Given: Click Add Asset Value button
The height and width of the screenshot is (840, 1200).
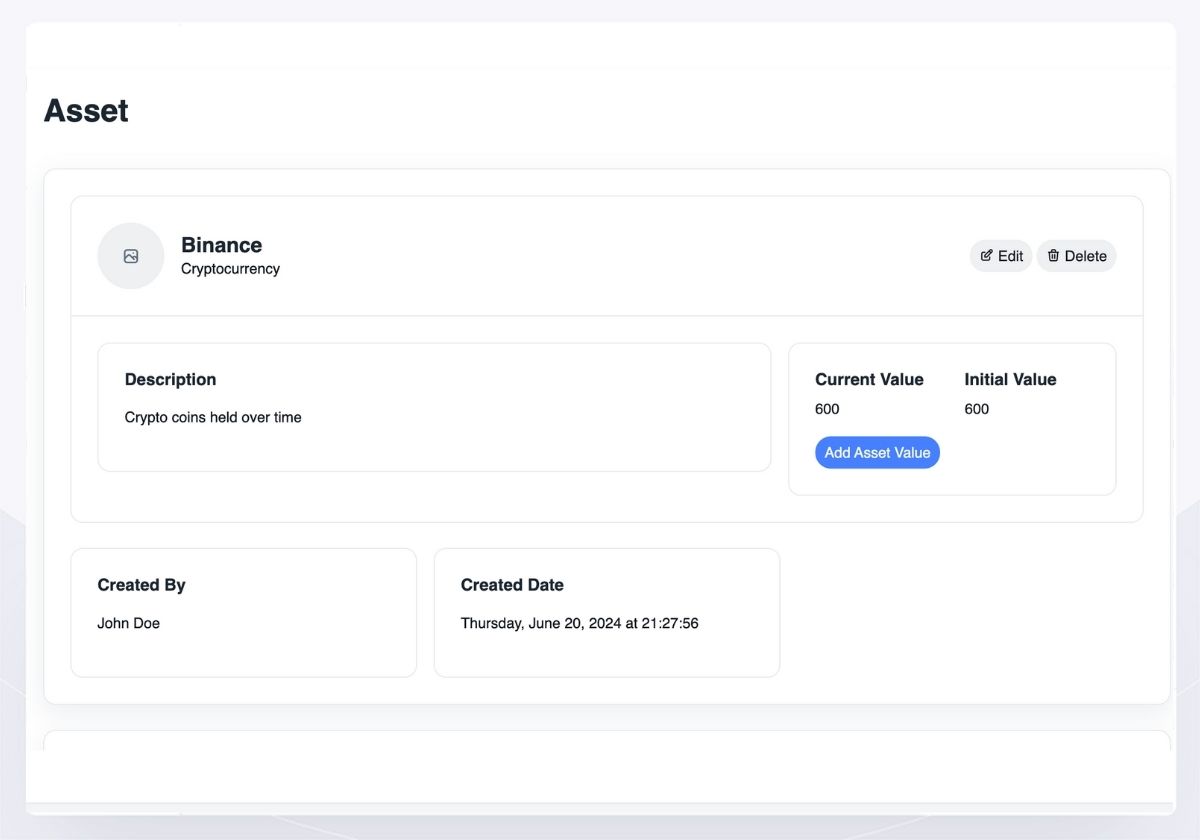Looking at the screenshot, I should pos(877,452).
